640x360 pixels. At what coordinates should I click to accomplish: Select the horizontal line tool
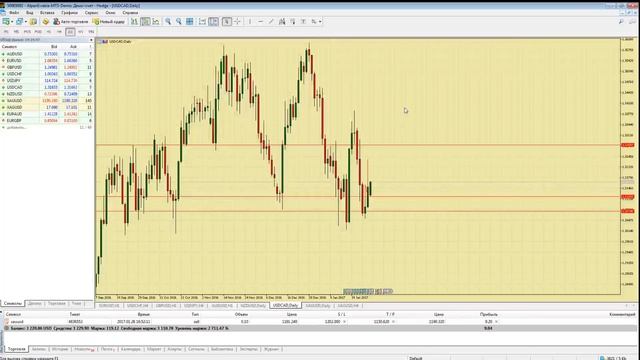(260, 21)
